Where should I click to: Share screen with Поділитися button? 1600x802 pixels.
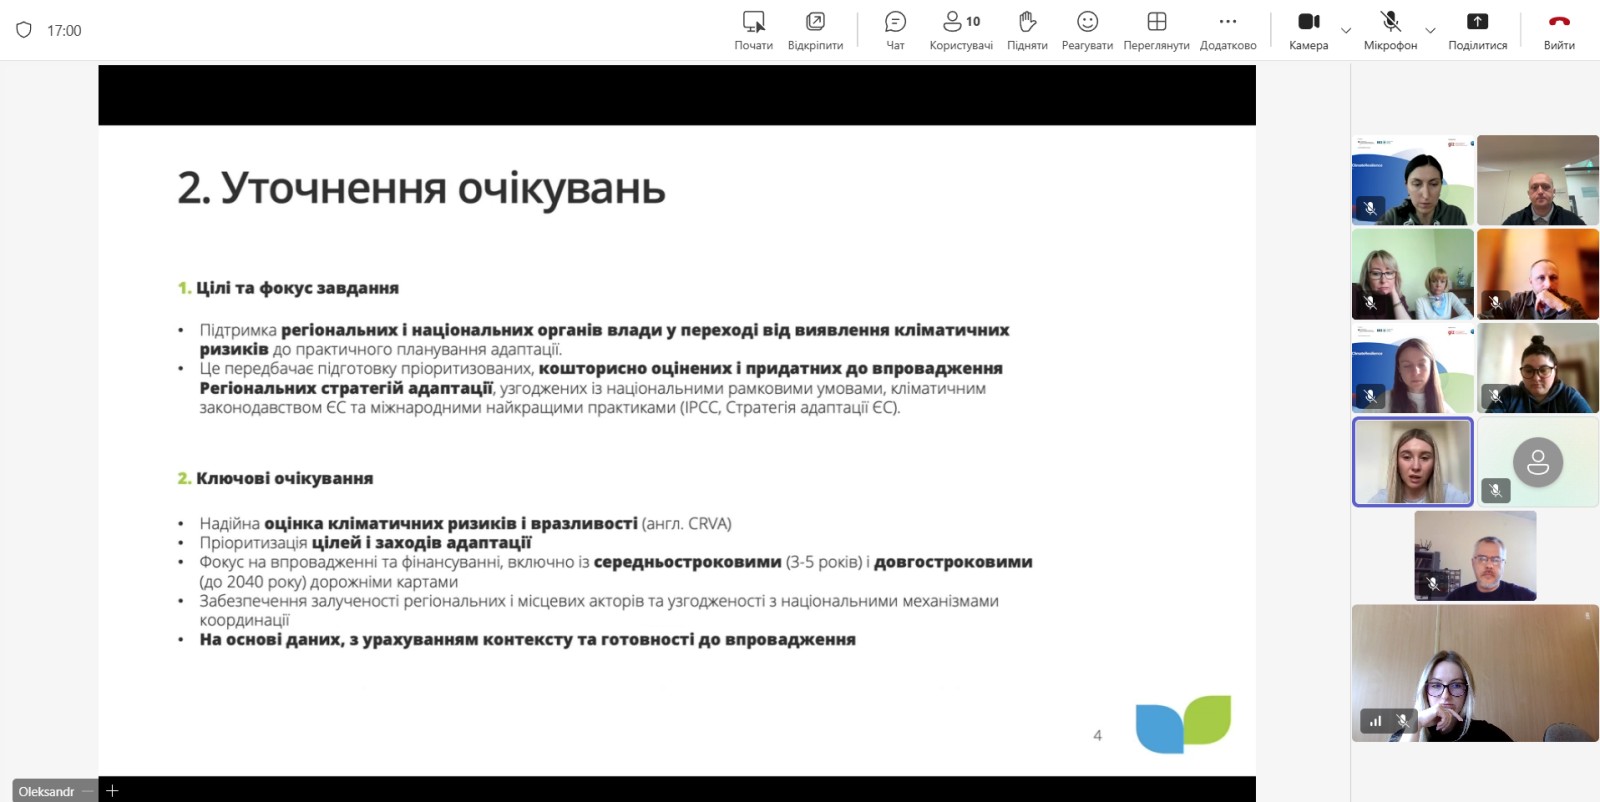point(1477,30)
